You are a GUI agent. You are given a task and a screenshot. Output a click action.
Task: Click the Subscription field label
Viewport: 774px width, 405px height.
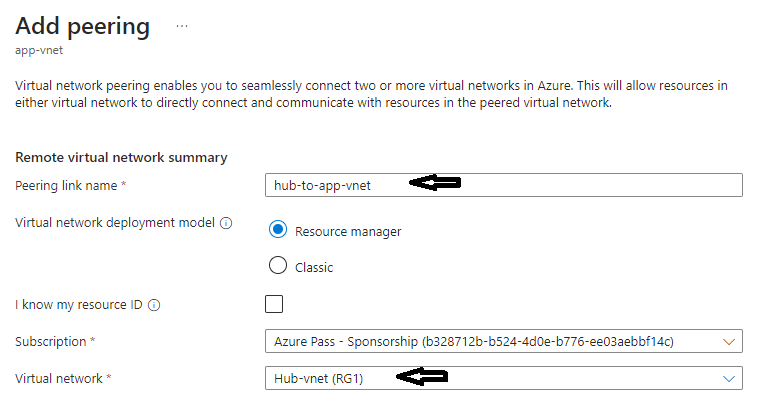point(55,341)
